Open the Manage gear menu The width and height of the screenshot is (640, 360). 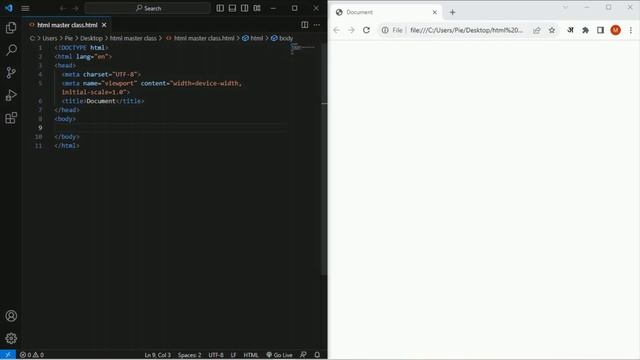point(11,338)
